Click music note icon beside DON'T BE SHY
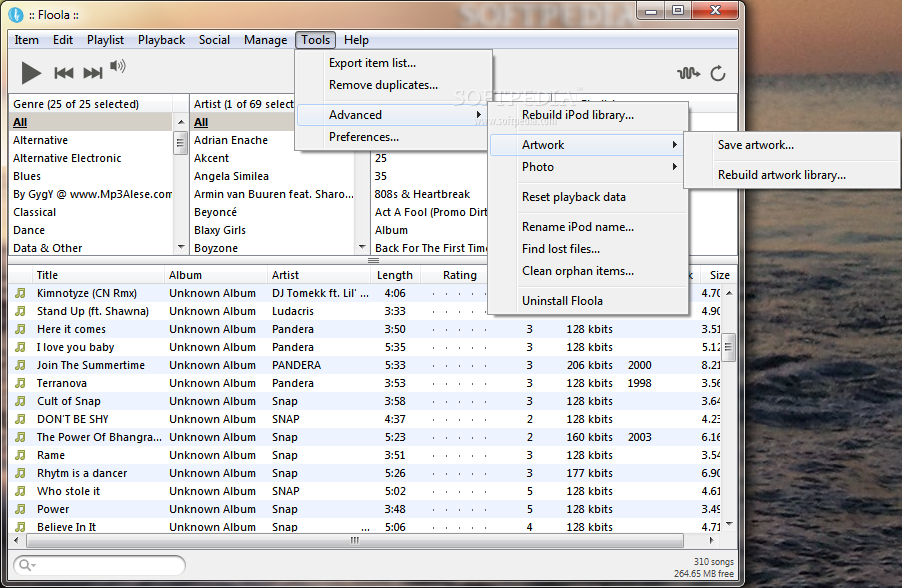 (20, 419)
